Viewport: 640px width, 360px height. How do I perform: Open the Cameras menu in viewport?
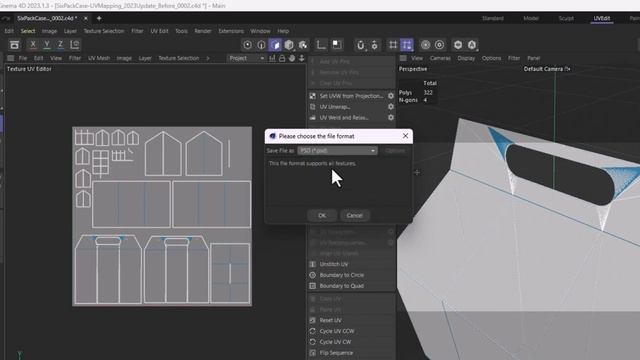[440, 58]
